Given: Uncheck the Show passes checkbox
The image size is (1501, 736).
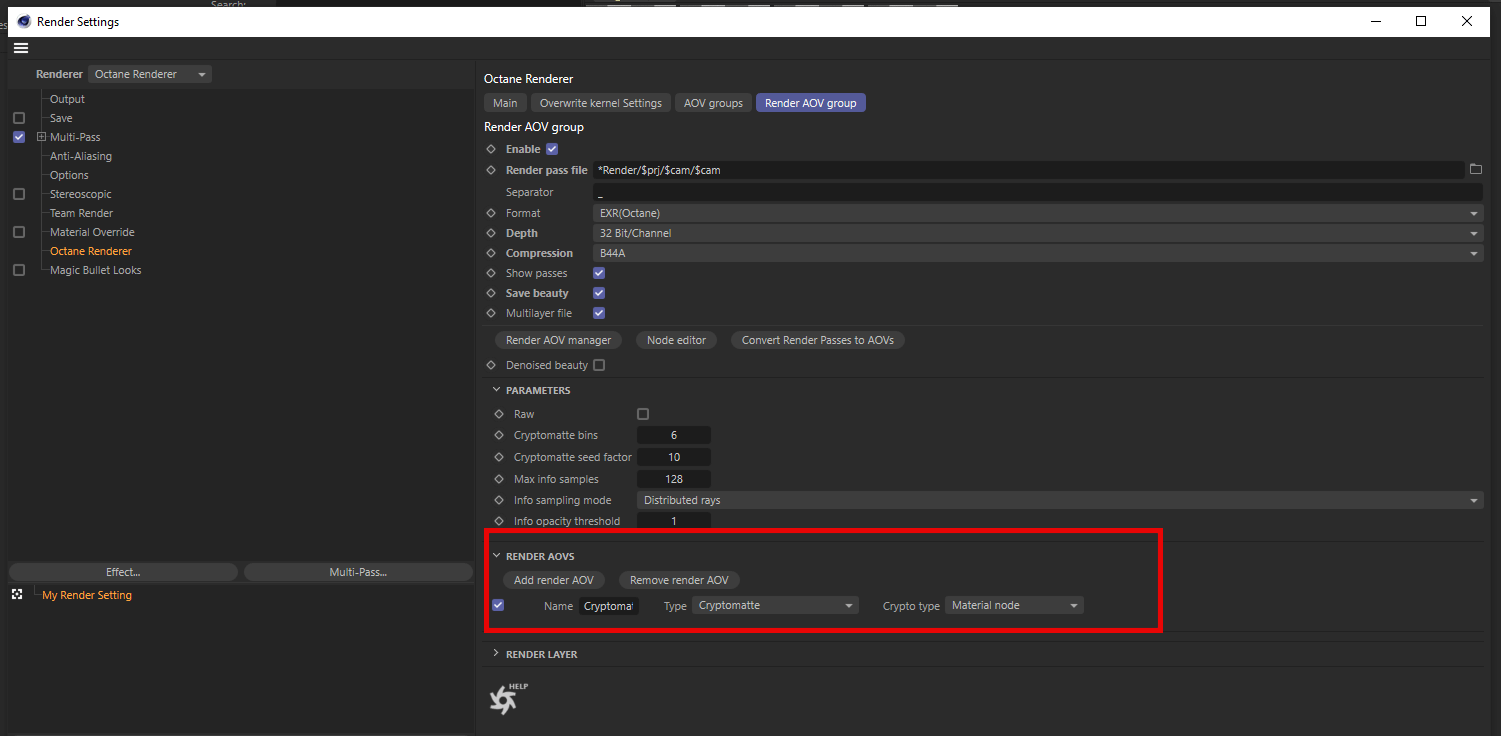Looking at the screenshot, I should 599,273.
